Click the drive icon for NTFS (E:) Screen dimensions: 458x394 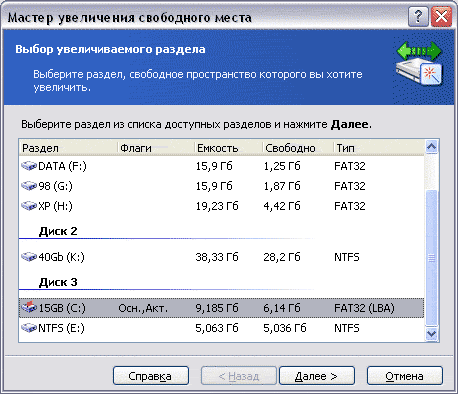[x=29, y=328]
